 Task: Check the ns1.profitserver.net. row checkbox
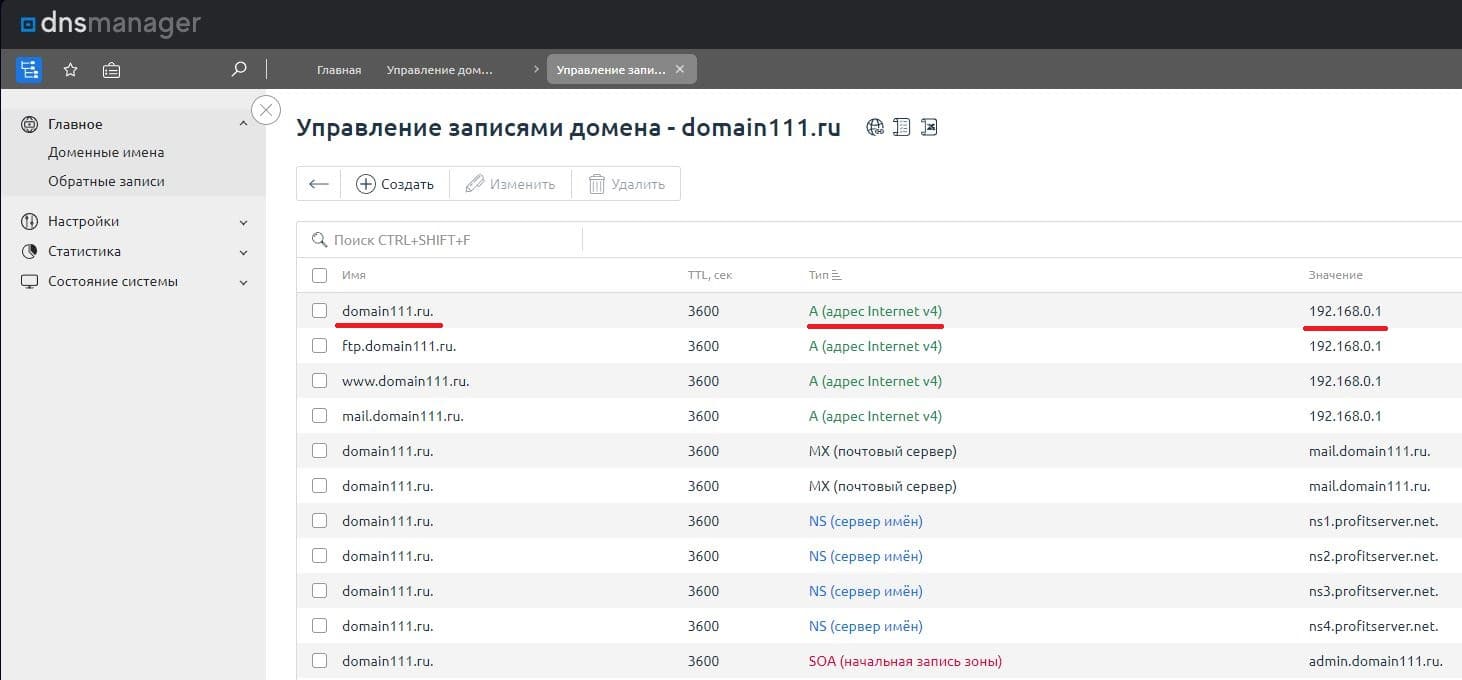point(319,521)
